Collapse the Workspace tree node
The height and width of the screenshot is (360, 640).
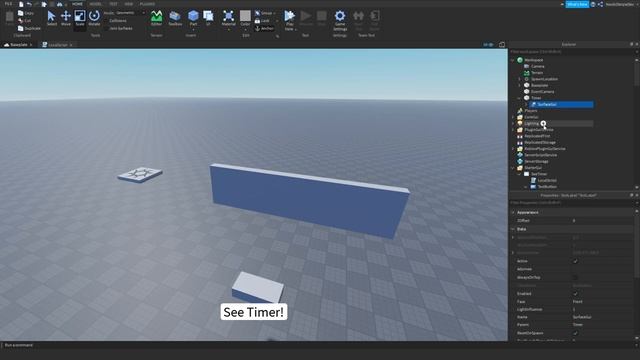coord(513,60)
